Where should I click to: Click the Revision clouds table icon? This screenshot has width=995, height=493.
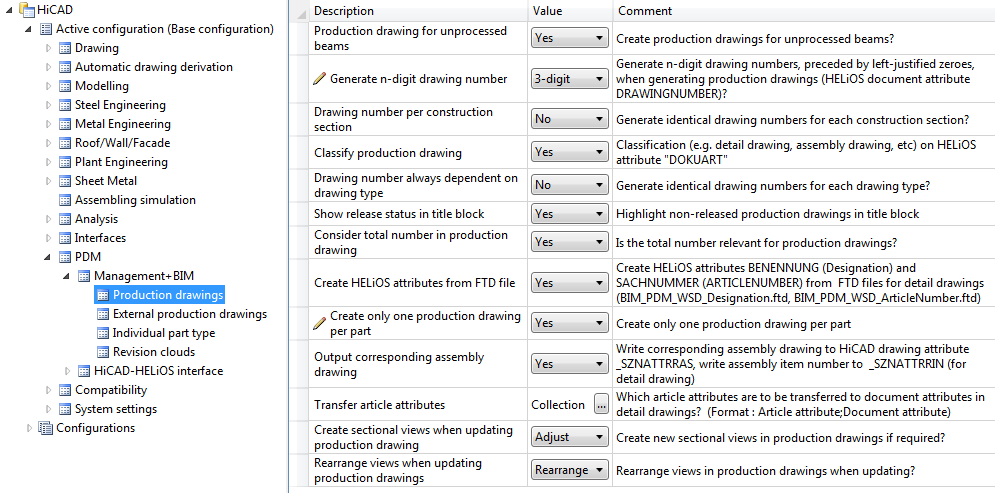click(x=103, y=352)
